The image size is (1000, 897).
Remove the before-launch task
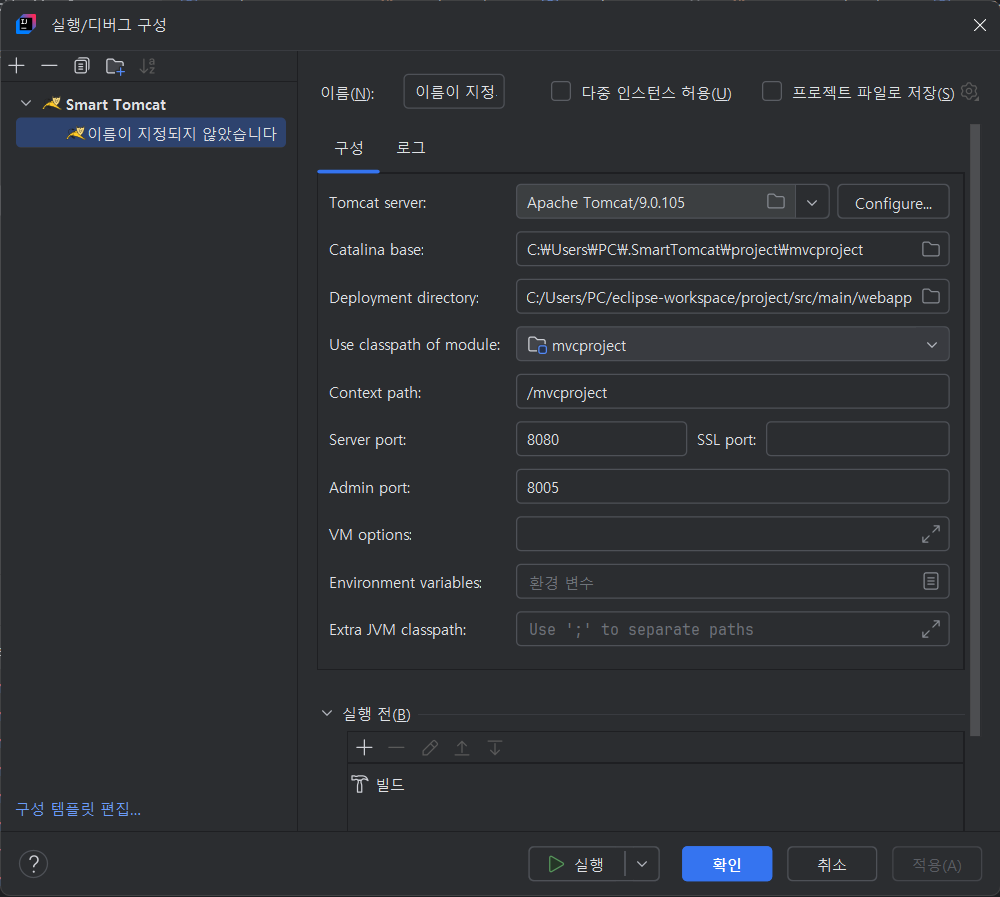coord(396,747)
